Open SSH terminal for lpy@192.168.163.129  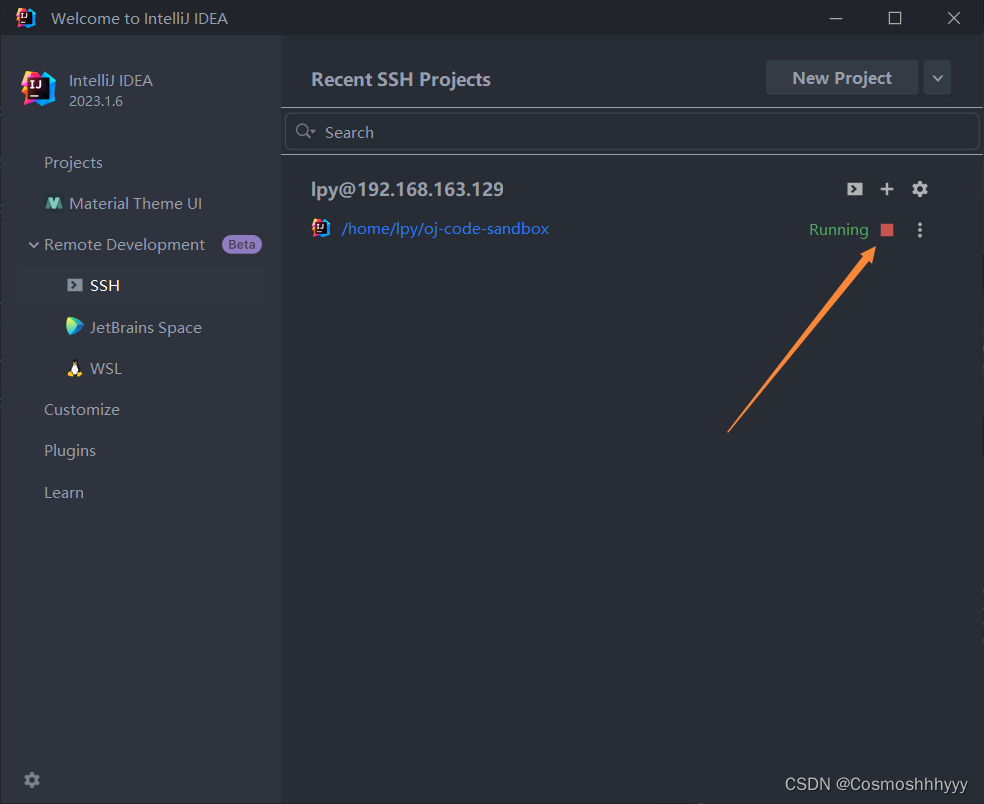(x=855, y=189)
